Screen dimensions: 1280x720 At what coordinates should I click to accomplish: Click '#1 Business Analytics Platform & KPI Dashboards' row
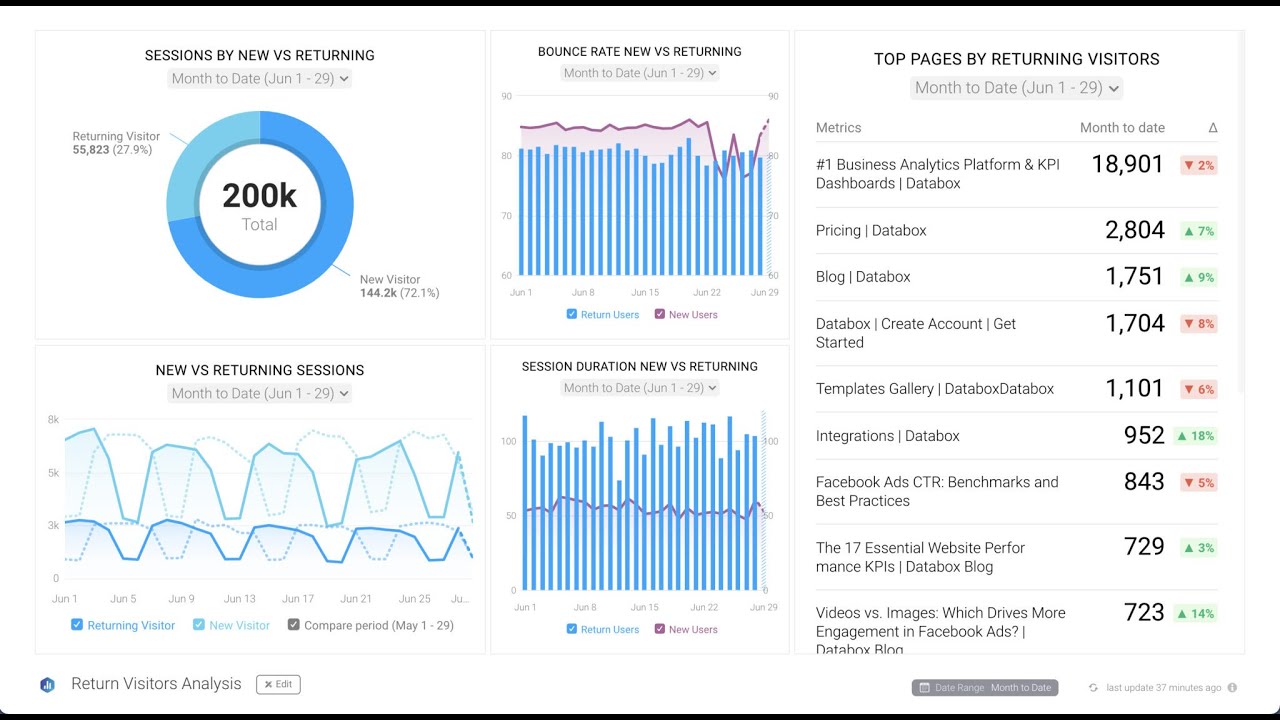click(x=1017, y=174)
